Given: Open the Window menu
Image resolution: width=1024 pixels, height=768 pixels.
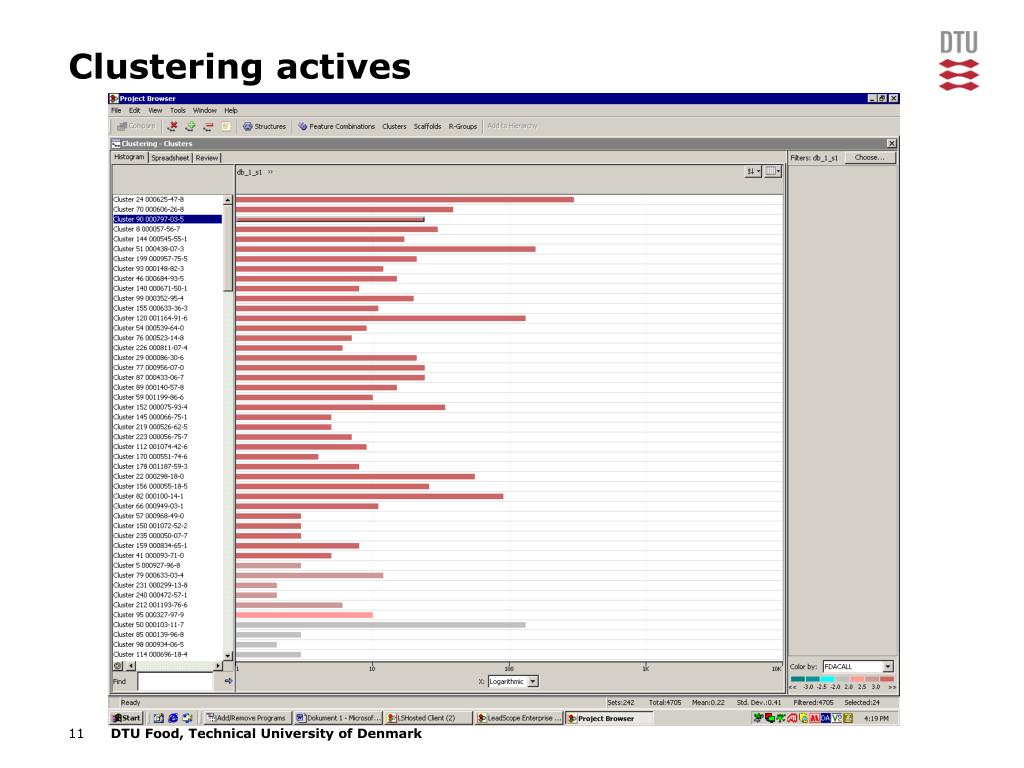Looking at the screenshot, I should pos(204,110).
